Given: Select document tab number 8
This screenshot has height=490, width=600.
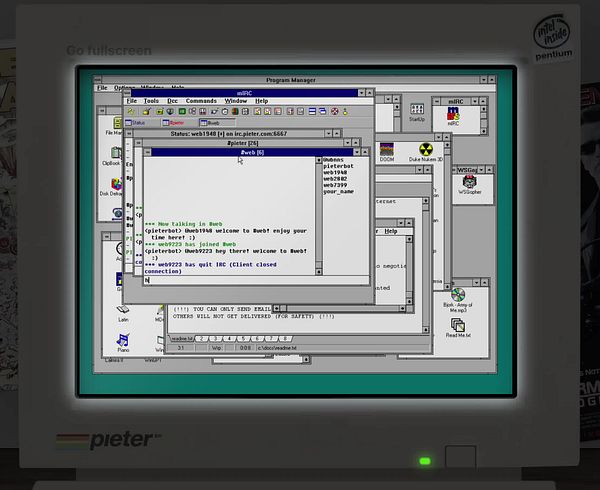Looking at the screenshot, I should (x=285, y=339).
